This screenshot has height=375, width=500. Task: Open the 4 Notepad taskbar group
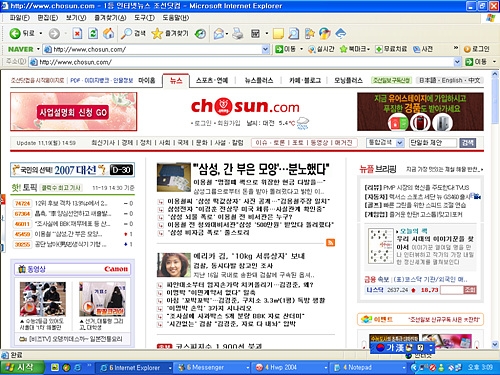(x=368, y=368)
